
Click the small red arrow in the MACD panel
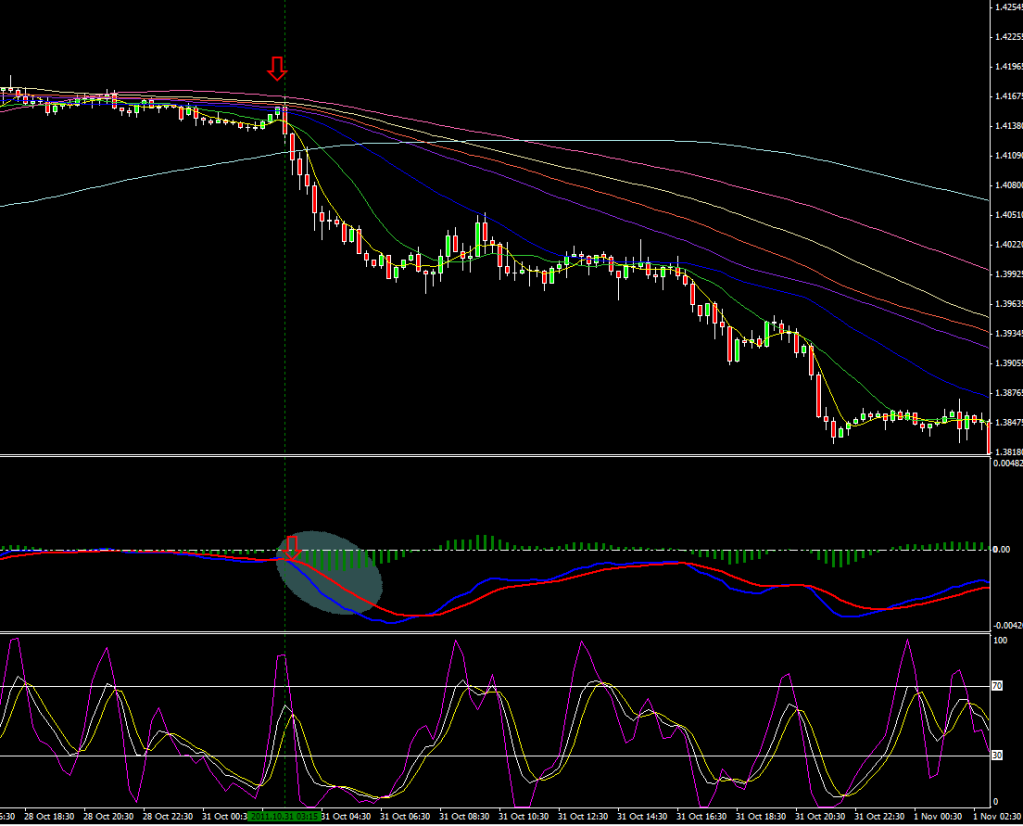click(293, 547)
